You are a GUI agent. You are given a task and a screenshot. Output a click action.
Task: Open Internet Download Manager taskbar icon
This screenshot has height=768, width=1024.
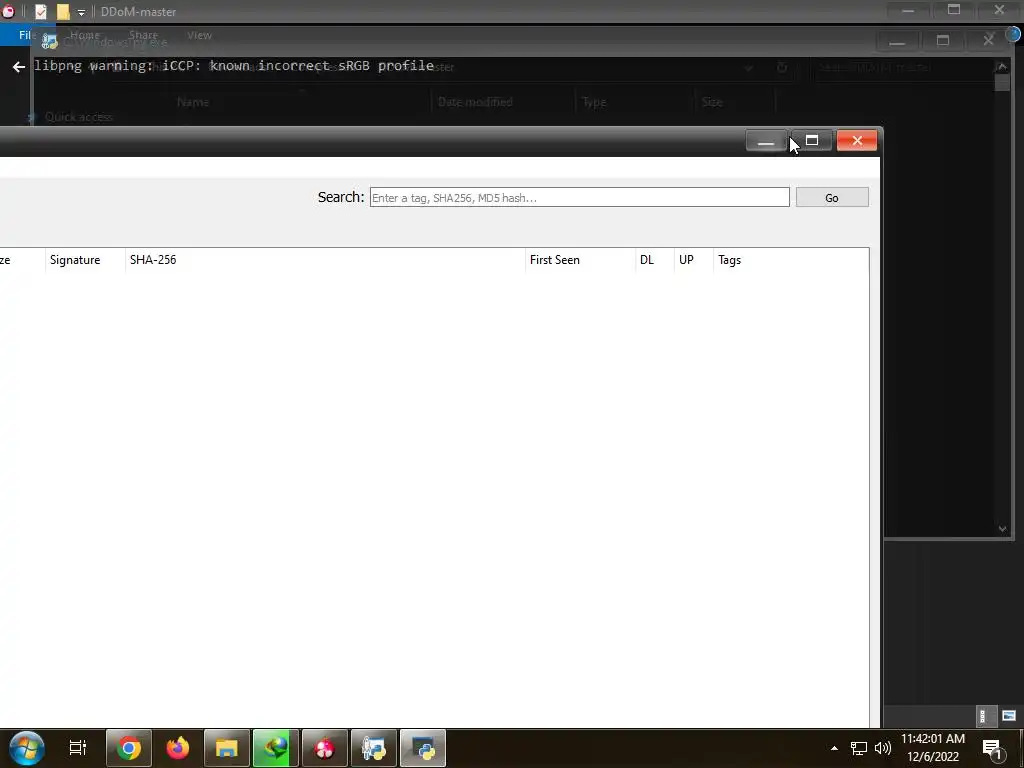coord(276,748)
